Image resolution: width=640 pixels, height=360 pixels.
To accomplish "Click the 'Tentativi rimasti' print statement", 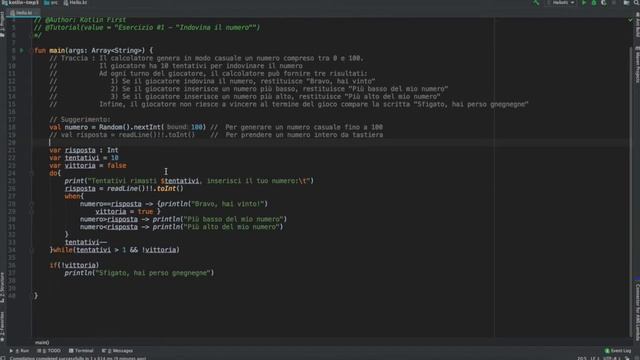I will click(x=189, y=181).
